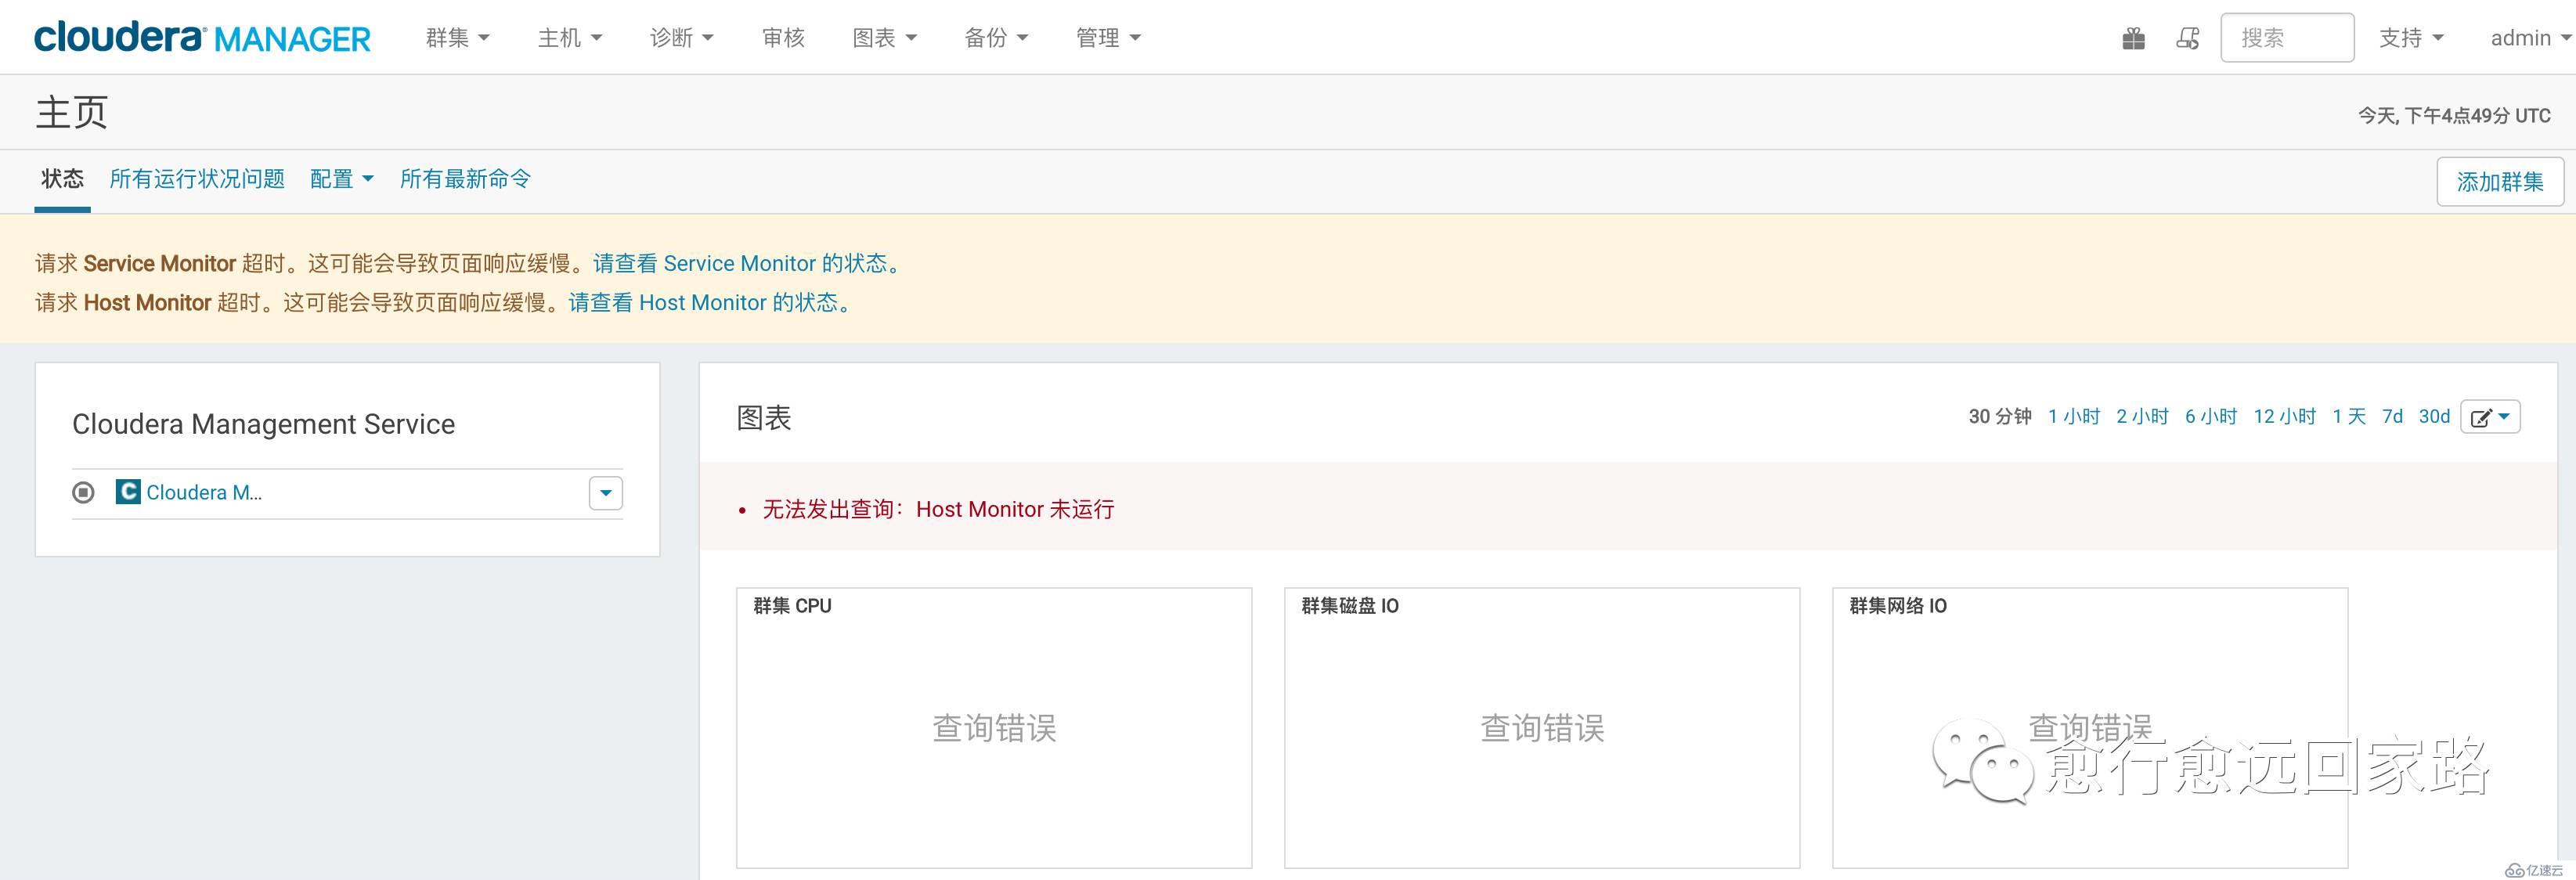Expand the Cloudera M... service actions dropdown

click(605, 493)
